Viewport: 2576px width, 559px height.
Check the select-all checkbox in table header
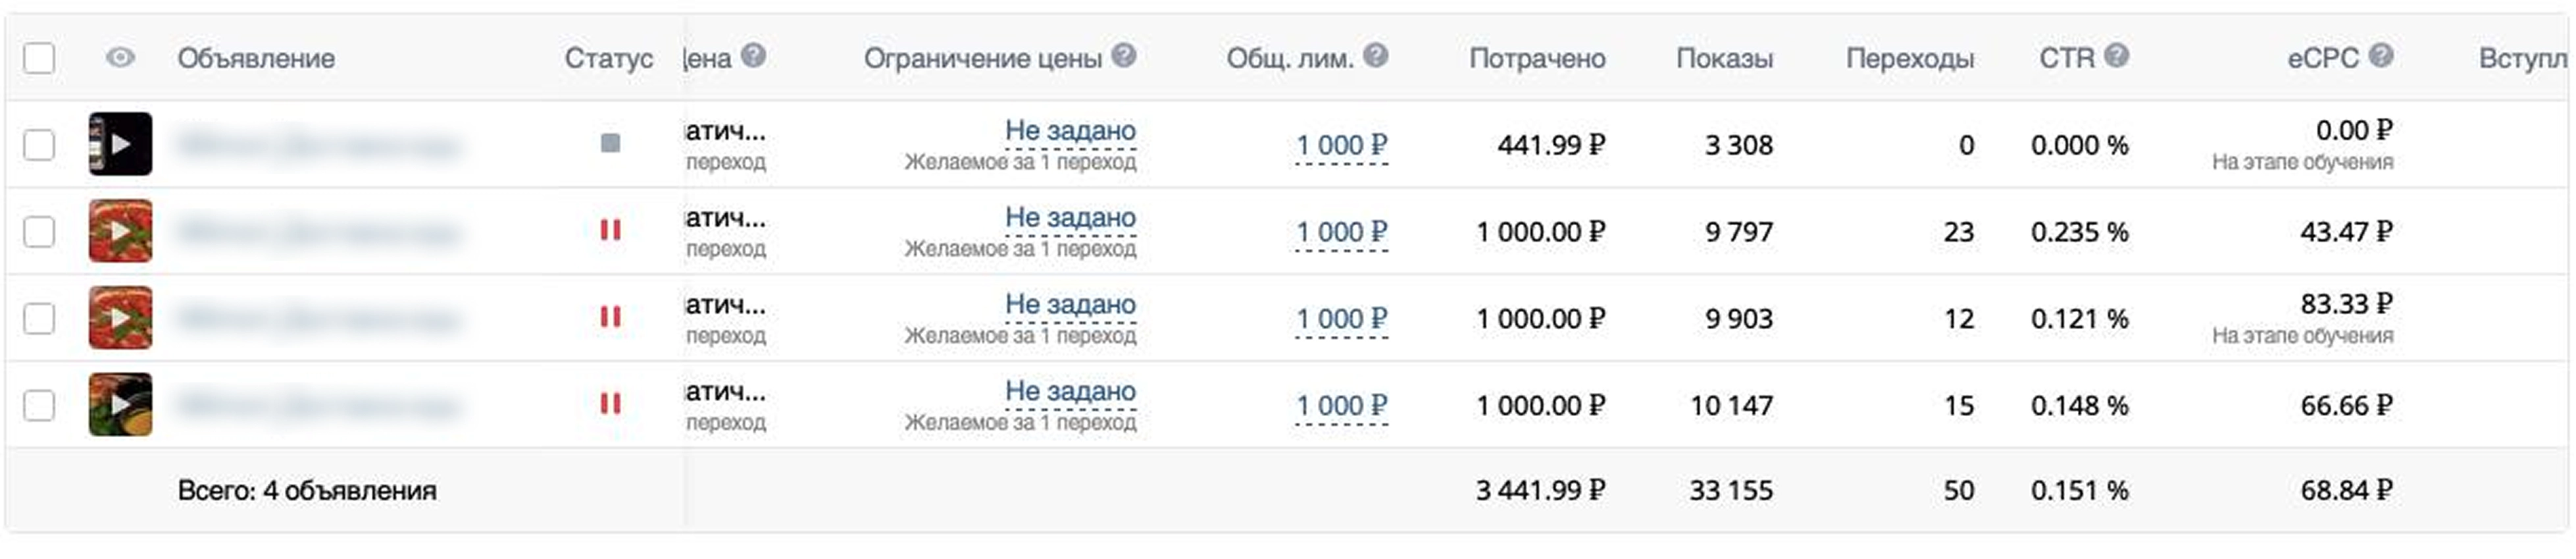tap(39, 58)
